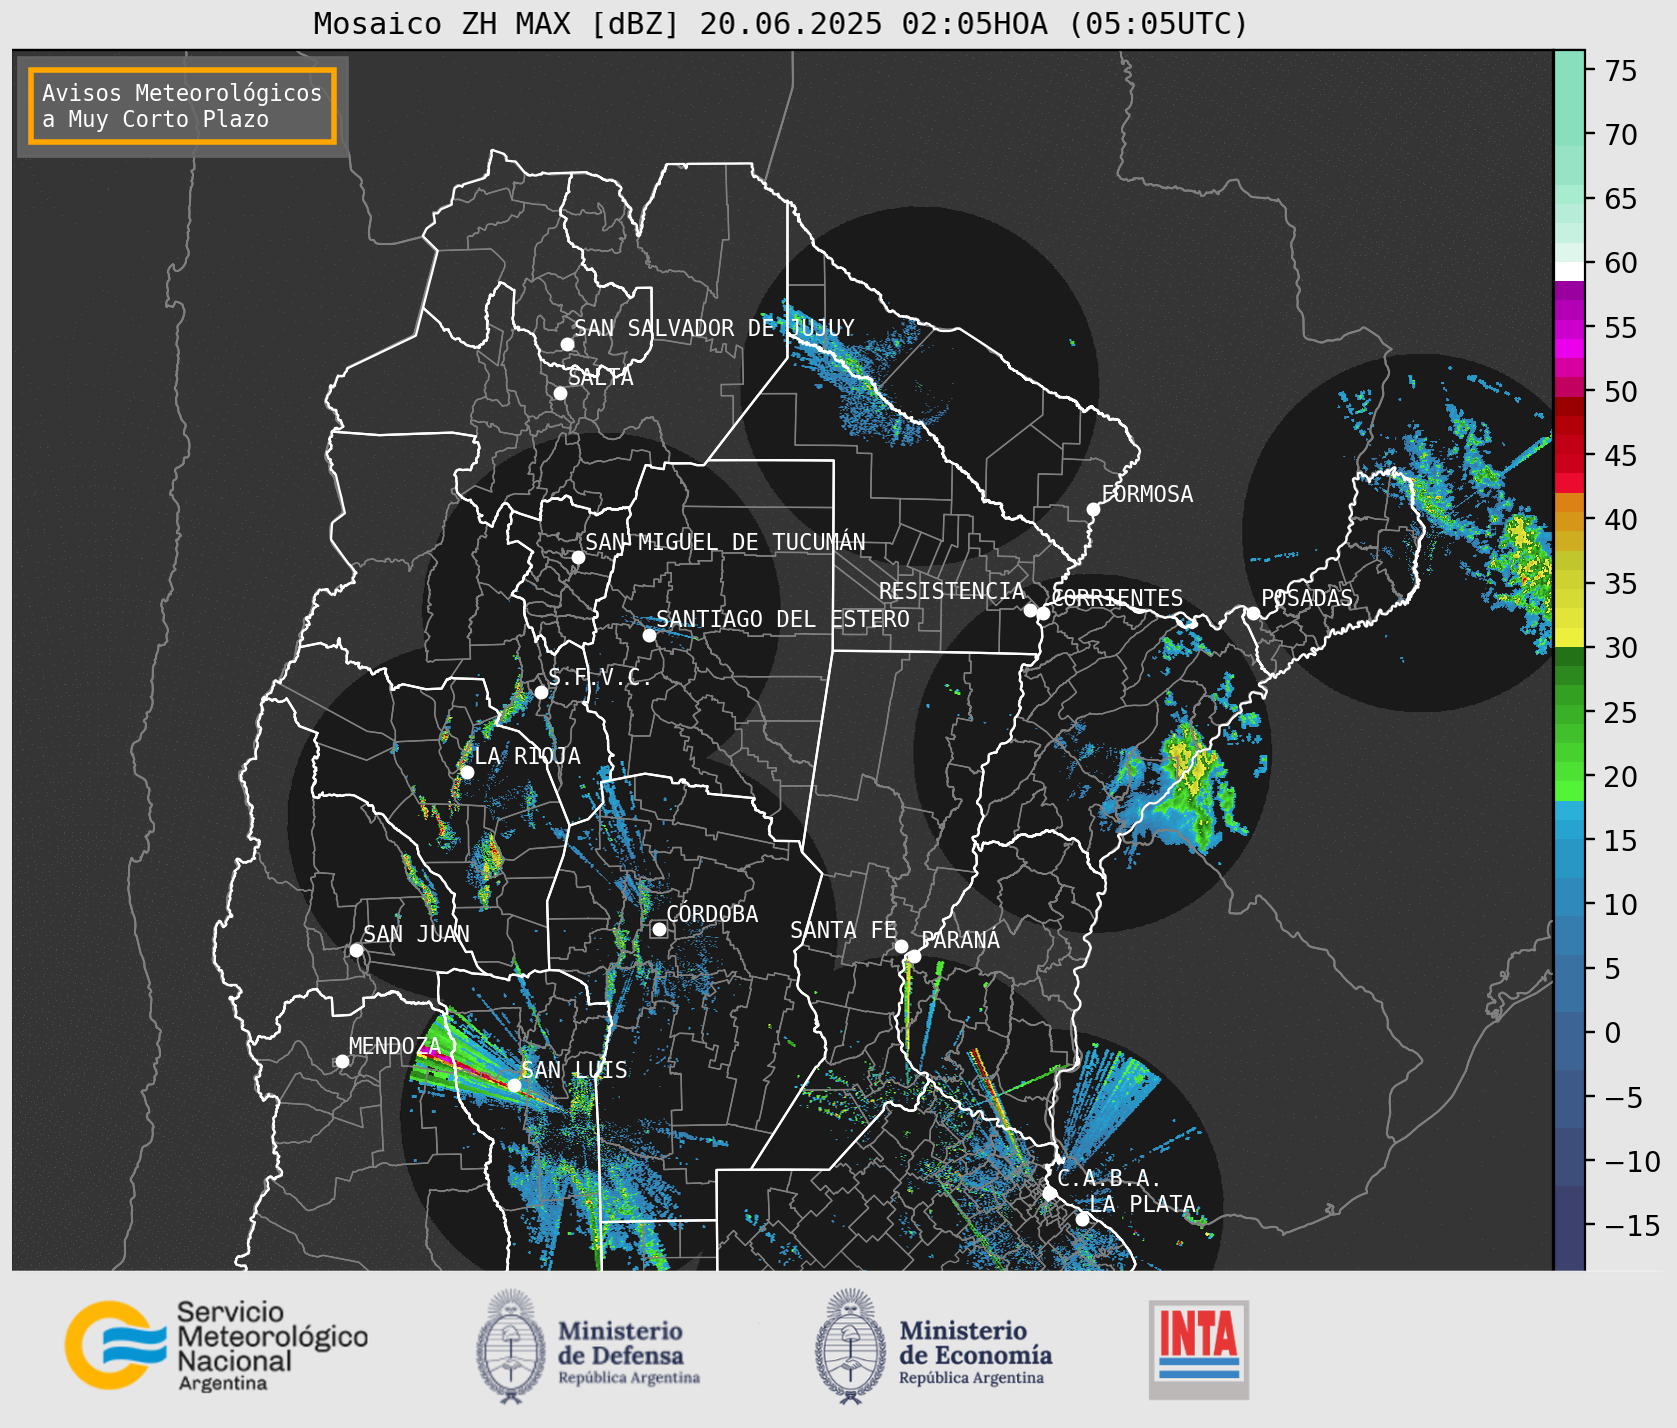1677x1428 pixels.
Task: Select the San Juan city marker
Action: (x=356, y=950)
